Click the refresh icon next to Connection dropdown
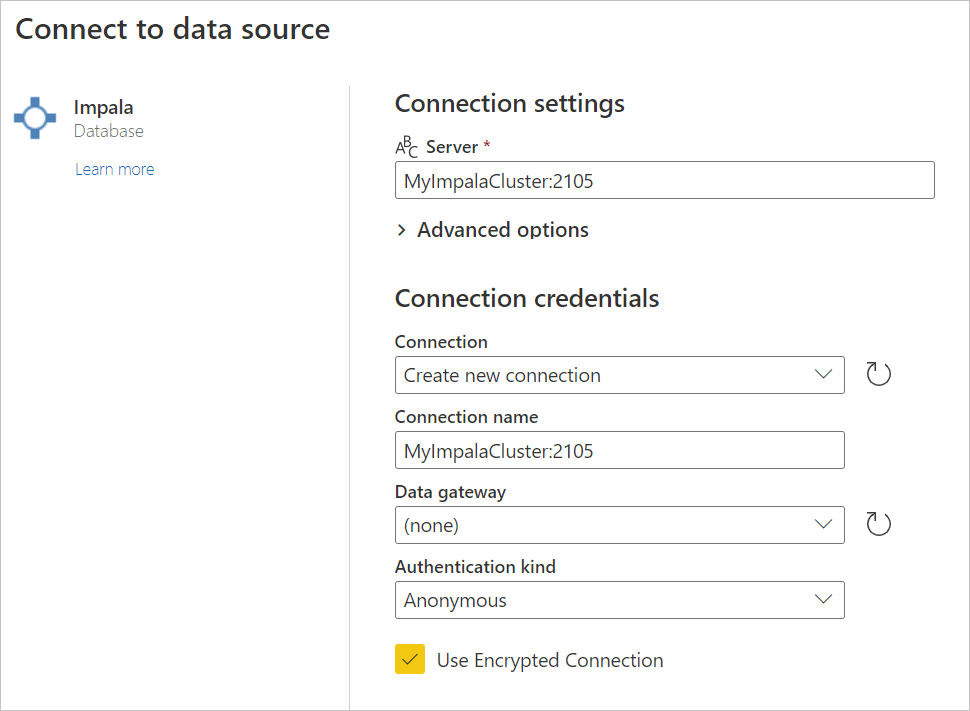 (878, 373)
